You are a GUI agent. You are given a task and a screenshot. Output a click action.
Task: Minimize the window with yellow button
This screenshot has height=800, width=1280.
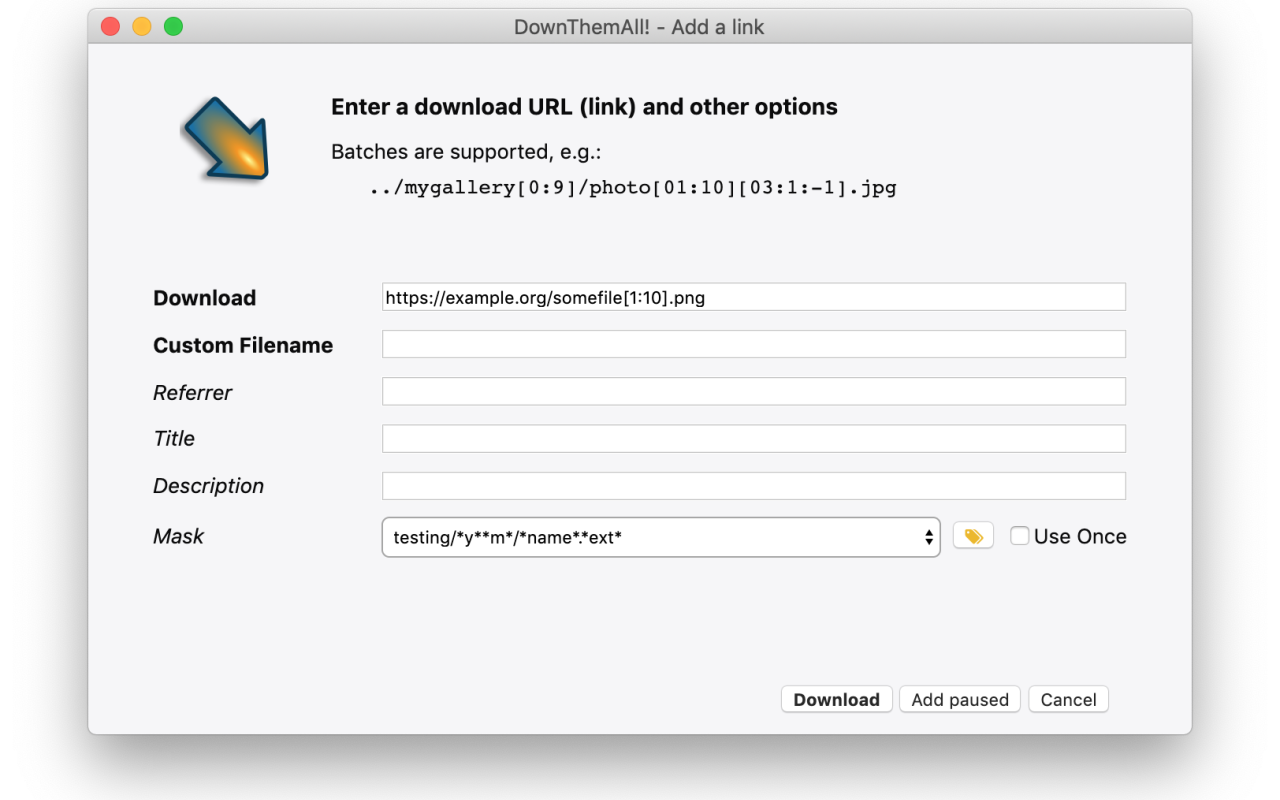point(142,27)
